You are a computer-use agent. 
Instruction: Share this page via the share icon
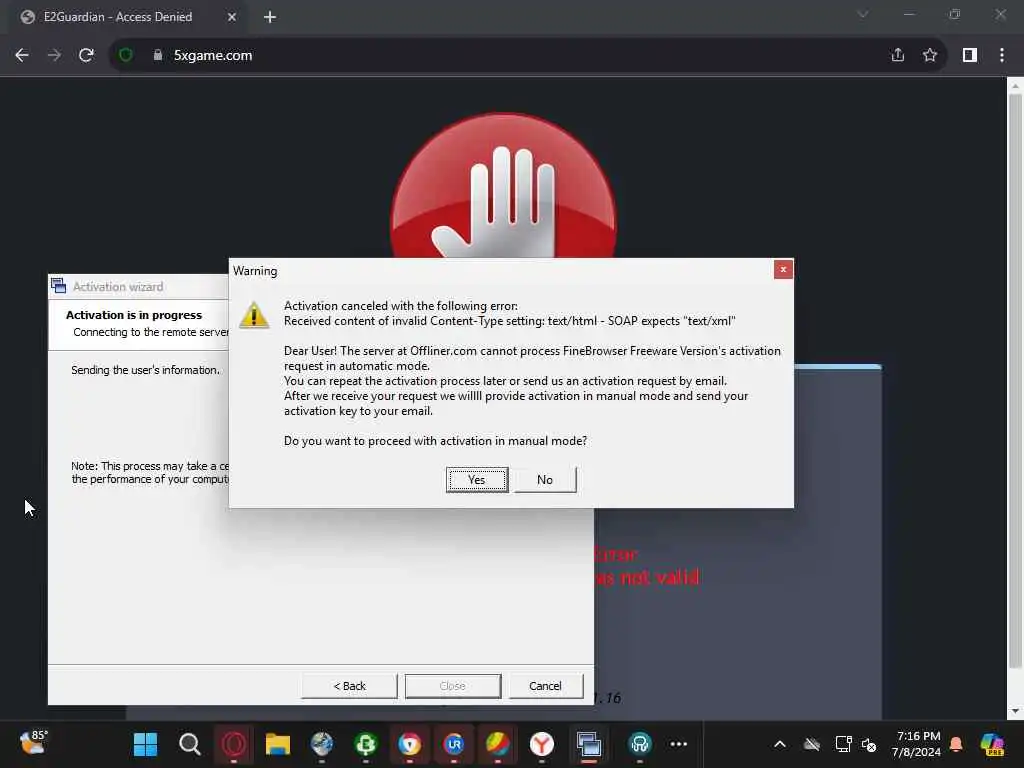pyautogui.click(x=898, y=56)
